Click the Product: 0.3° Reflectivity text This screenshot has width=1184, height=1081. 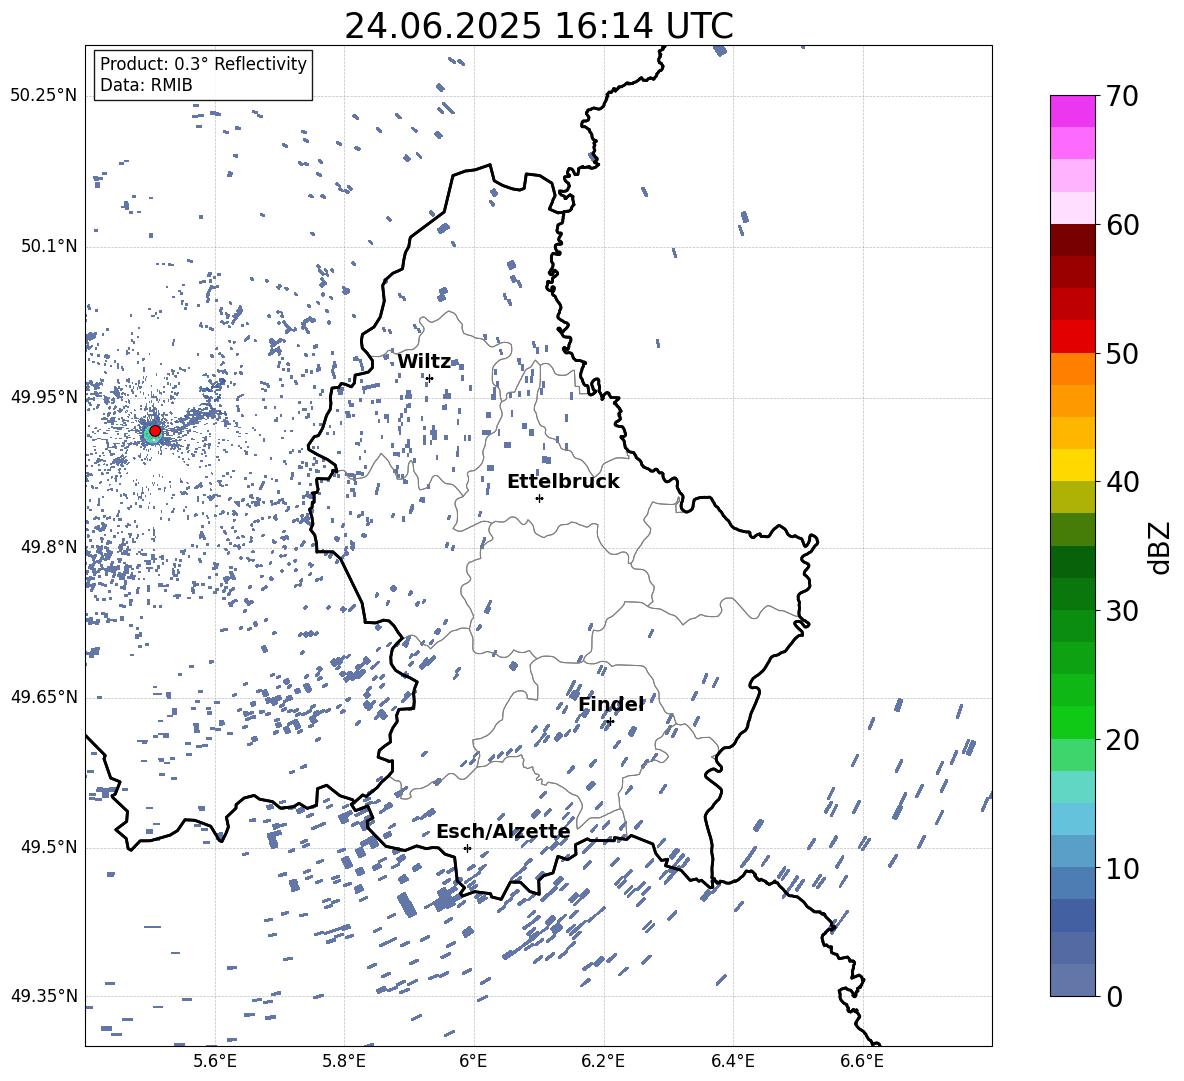[x=203, y=64]
